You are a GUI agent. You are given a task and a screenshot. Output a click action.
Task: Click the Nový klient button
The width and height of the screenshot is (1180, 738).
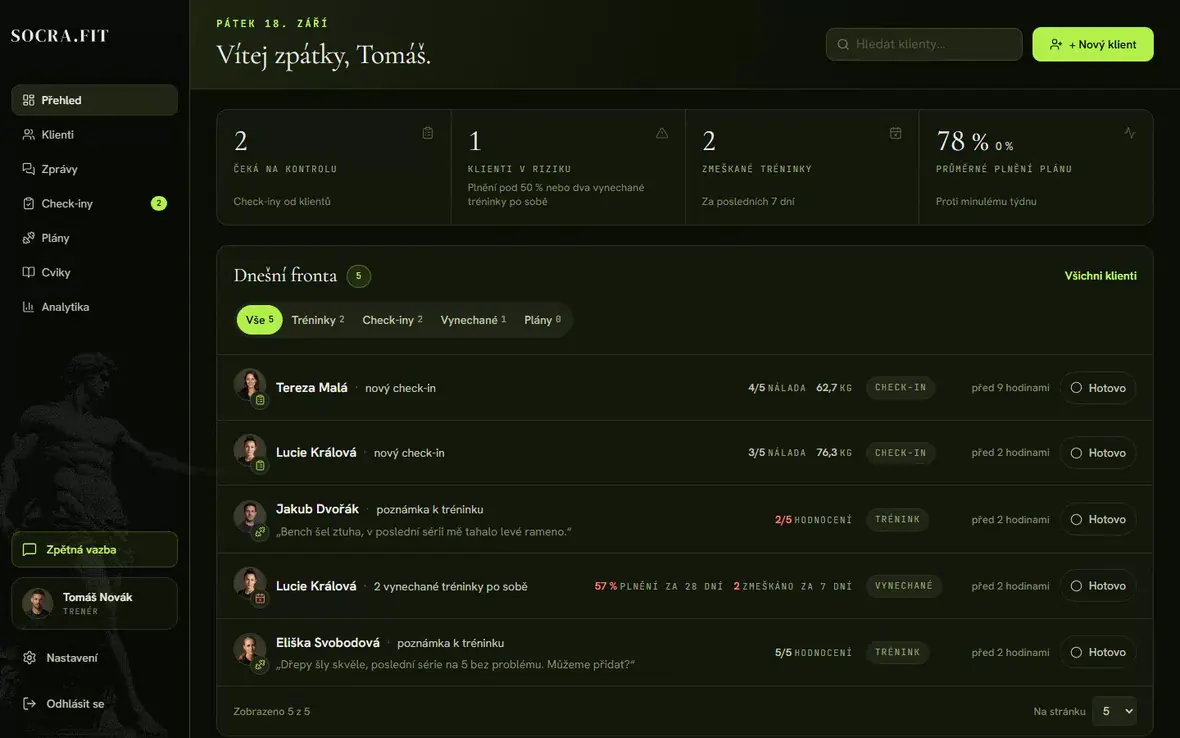(x=1093, y=44)
